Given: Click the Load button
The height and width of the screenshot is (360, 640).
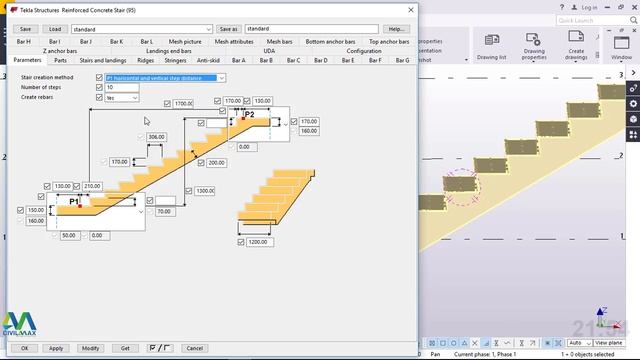Looking at the screenshot, I should pyautogui.click(x=55, y=29).
